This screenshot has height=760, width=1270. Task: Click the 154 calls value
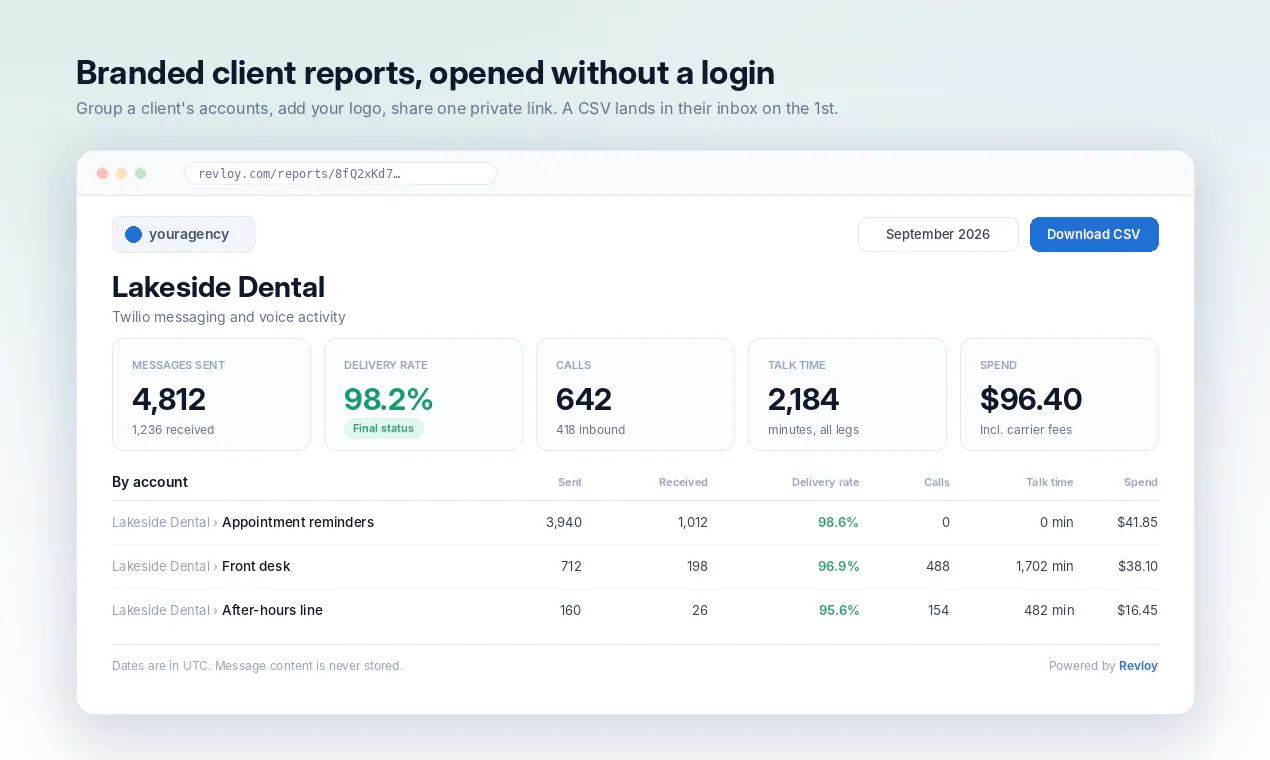[x=939, y=610]
